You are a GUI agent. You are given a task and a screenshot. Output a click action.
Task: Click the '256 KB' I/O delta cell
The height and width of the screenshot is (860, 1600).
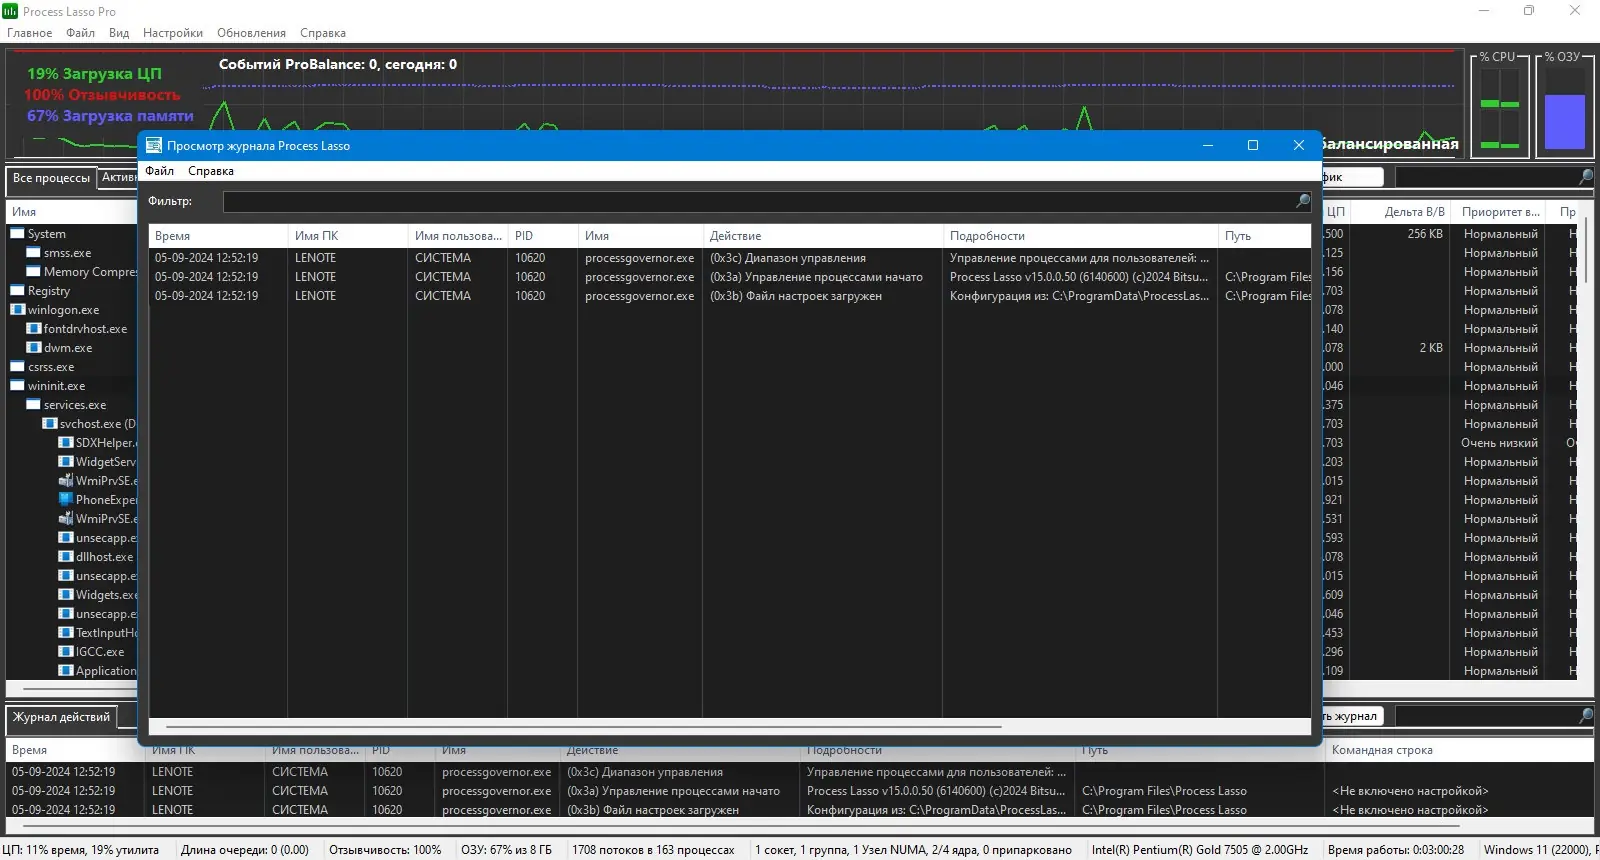tap(1425, 234)
